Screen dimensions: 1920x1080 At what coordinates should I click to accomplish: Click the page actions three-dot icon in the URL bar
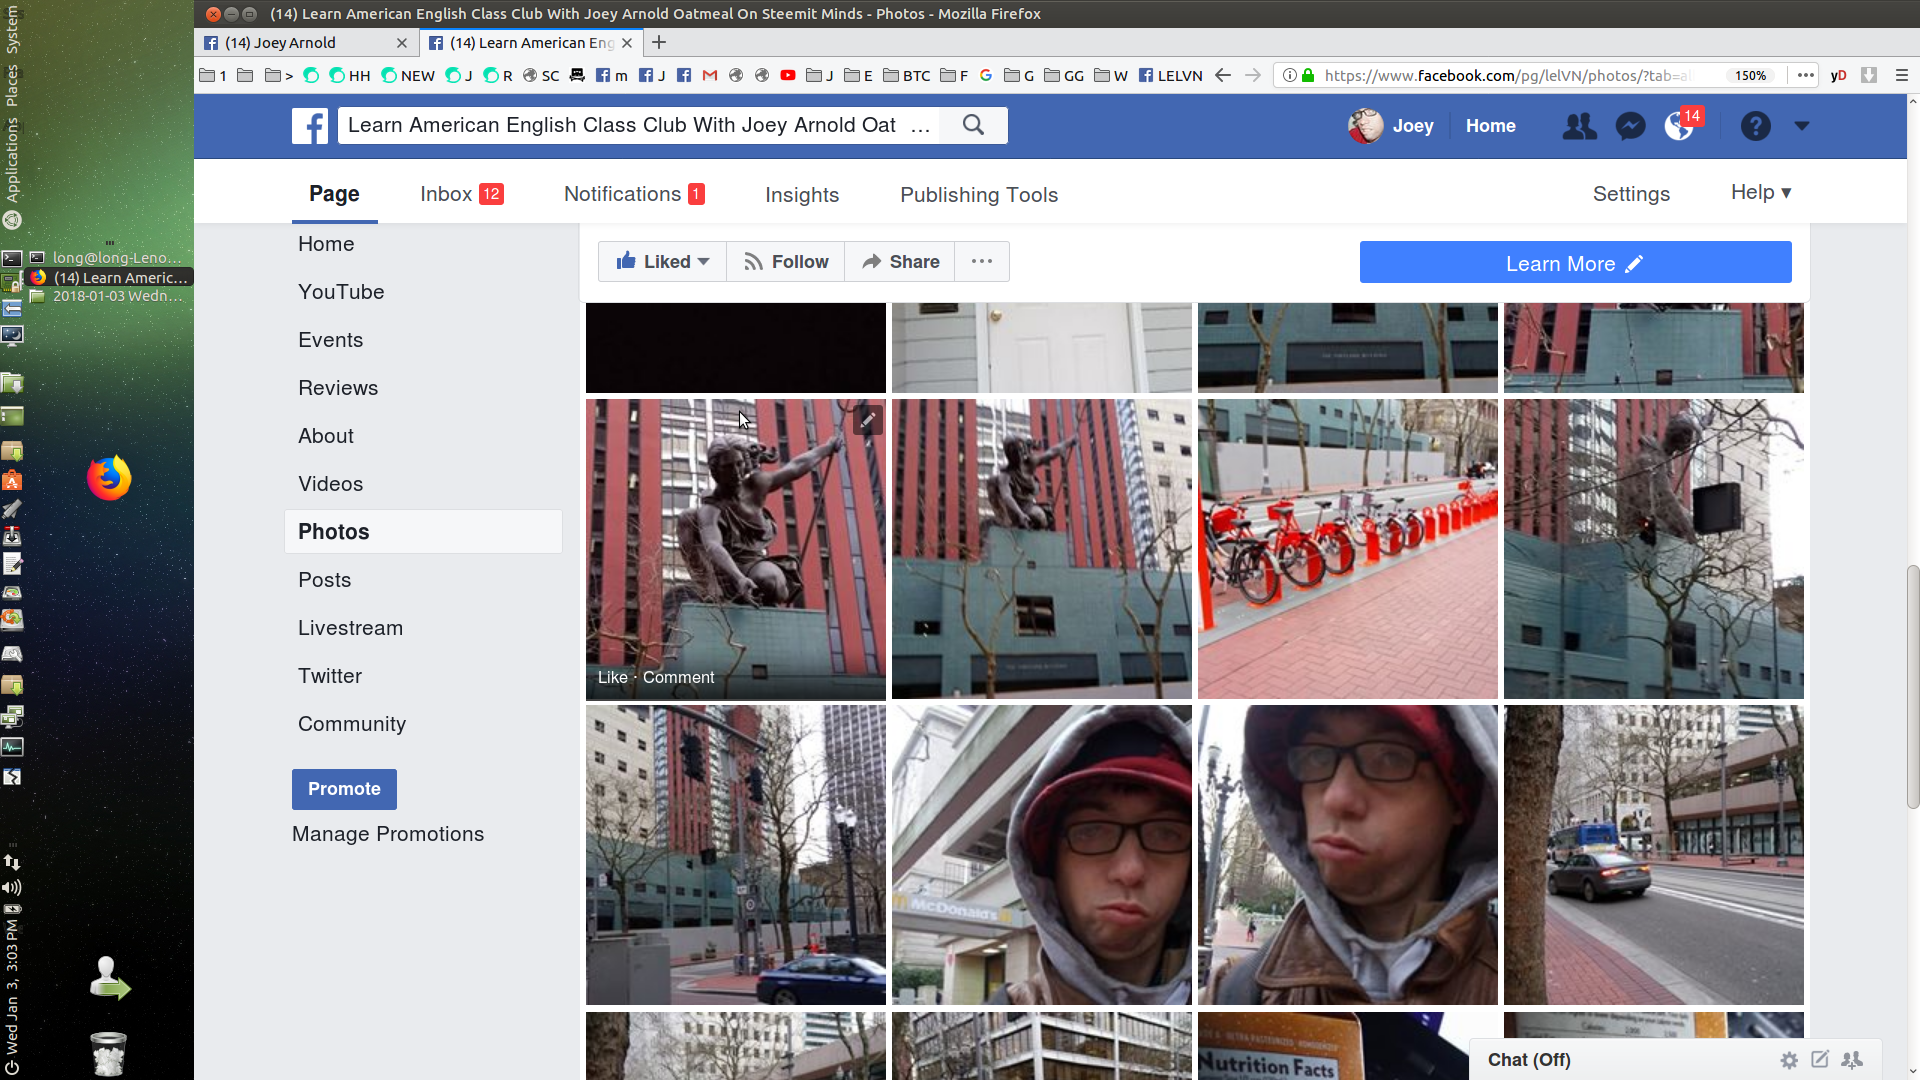tap(1805, 75)
